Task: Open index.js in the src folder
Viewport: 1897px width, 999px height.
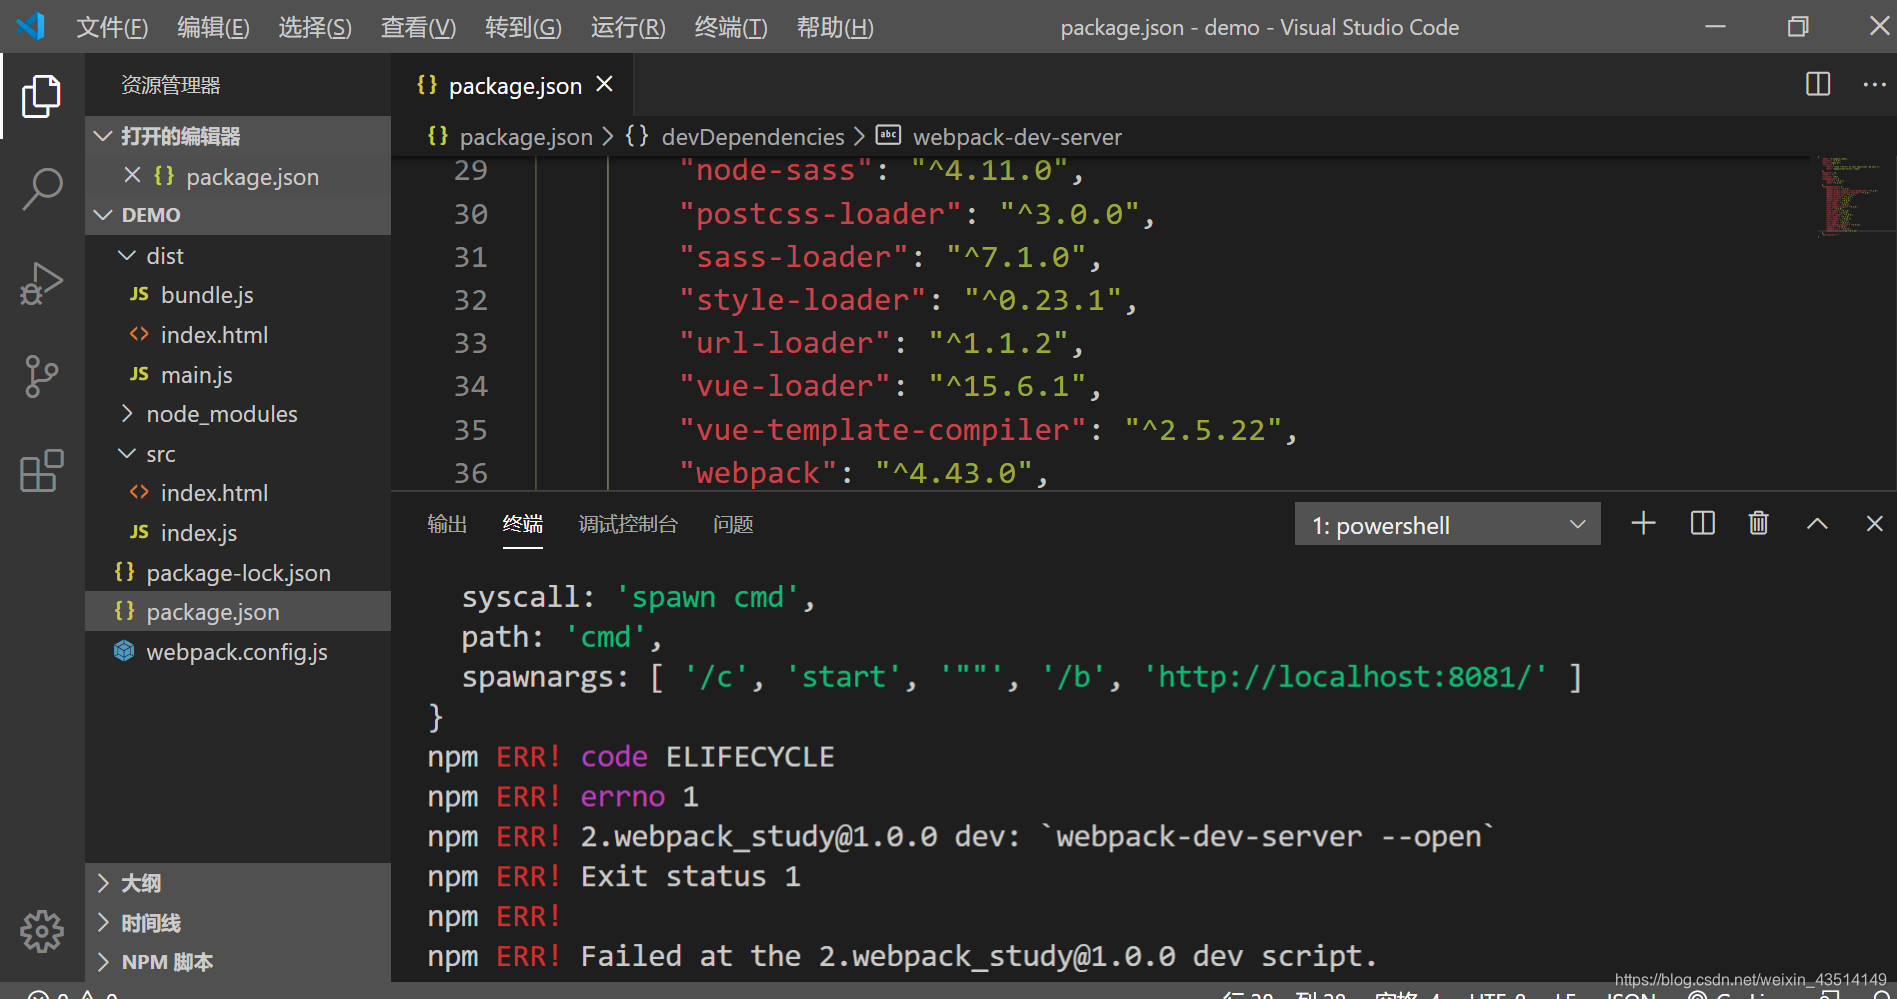Action: pos(199,533)
